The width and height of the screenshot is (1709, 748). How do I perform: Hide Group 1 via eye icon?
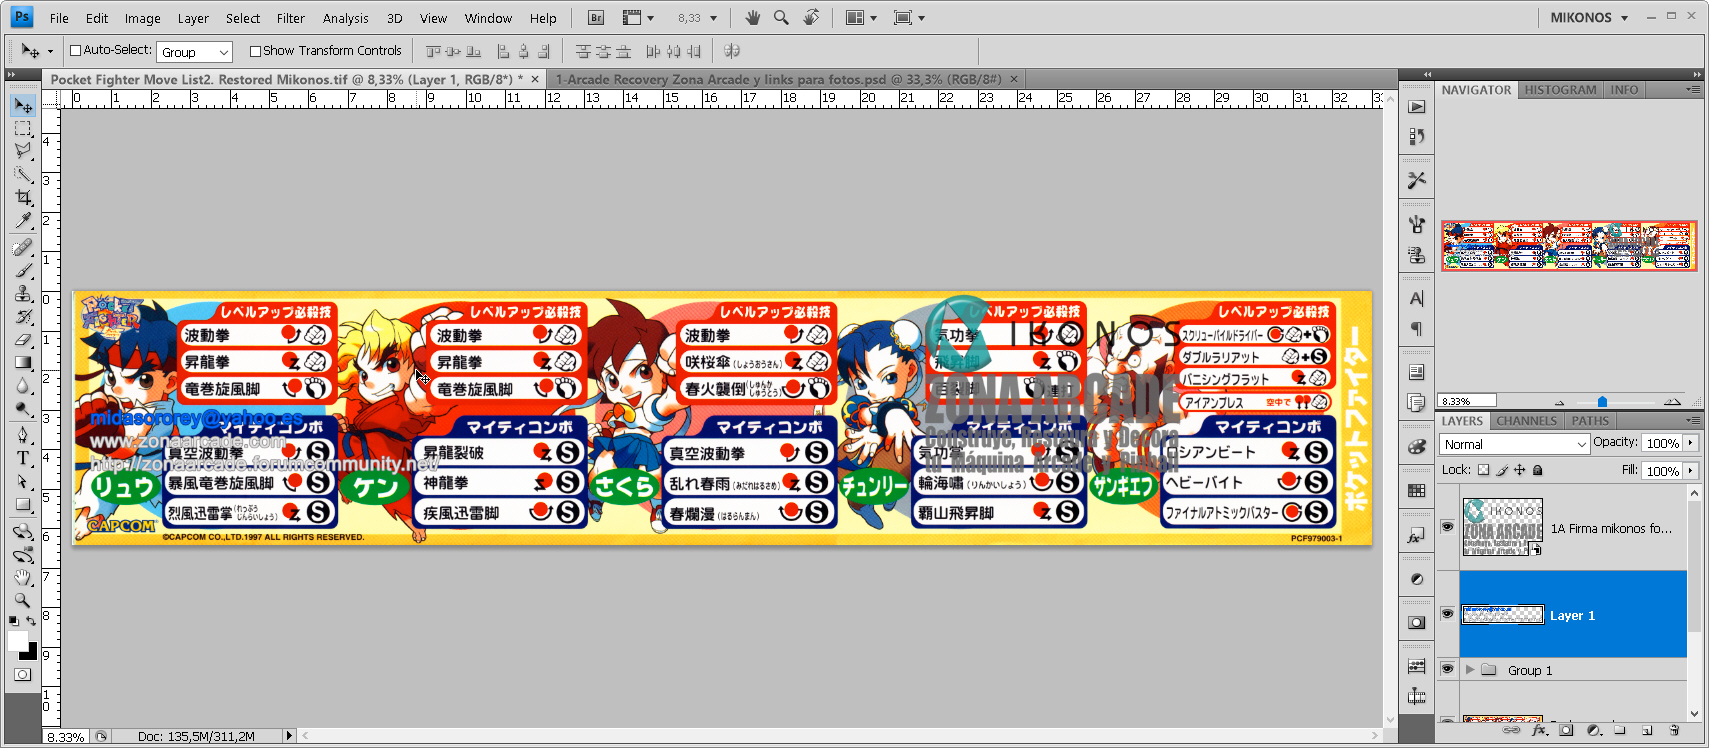(x=1447, y=669)
